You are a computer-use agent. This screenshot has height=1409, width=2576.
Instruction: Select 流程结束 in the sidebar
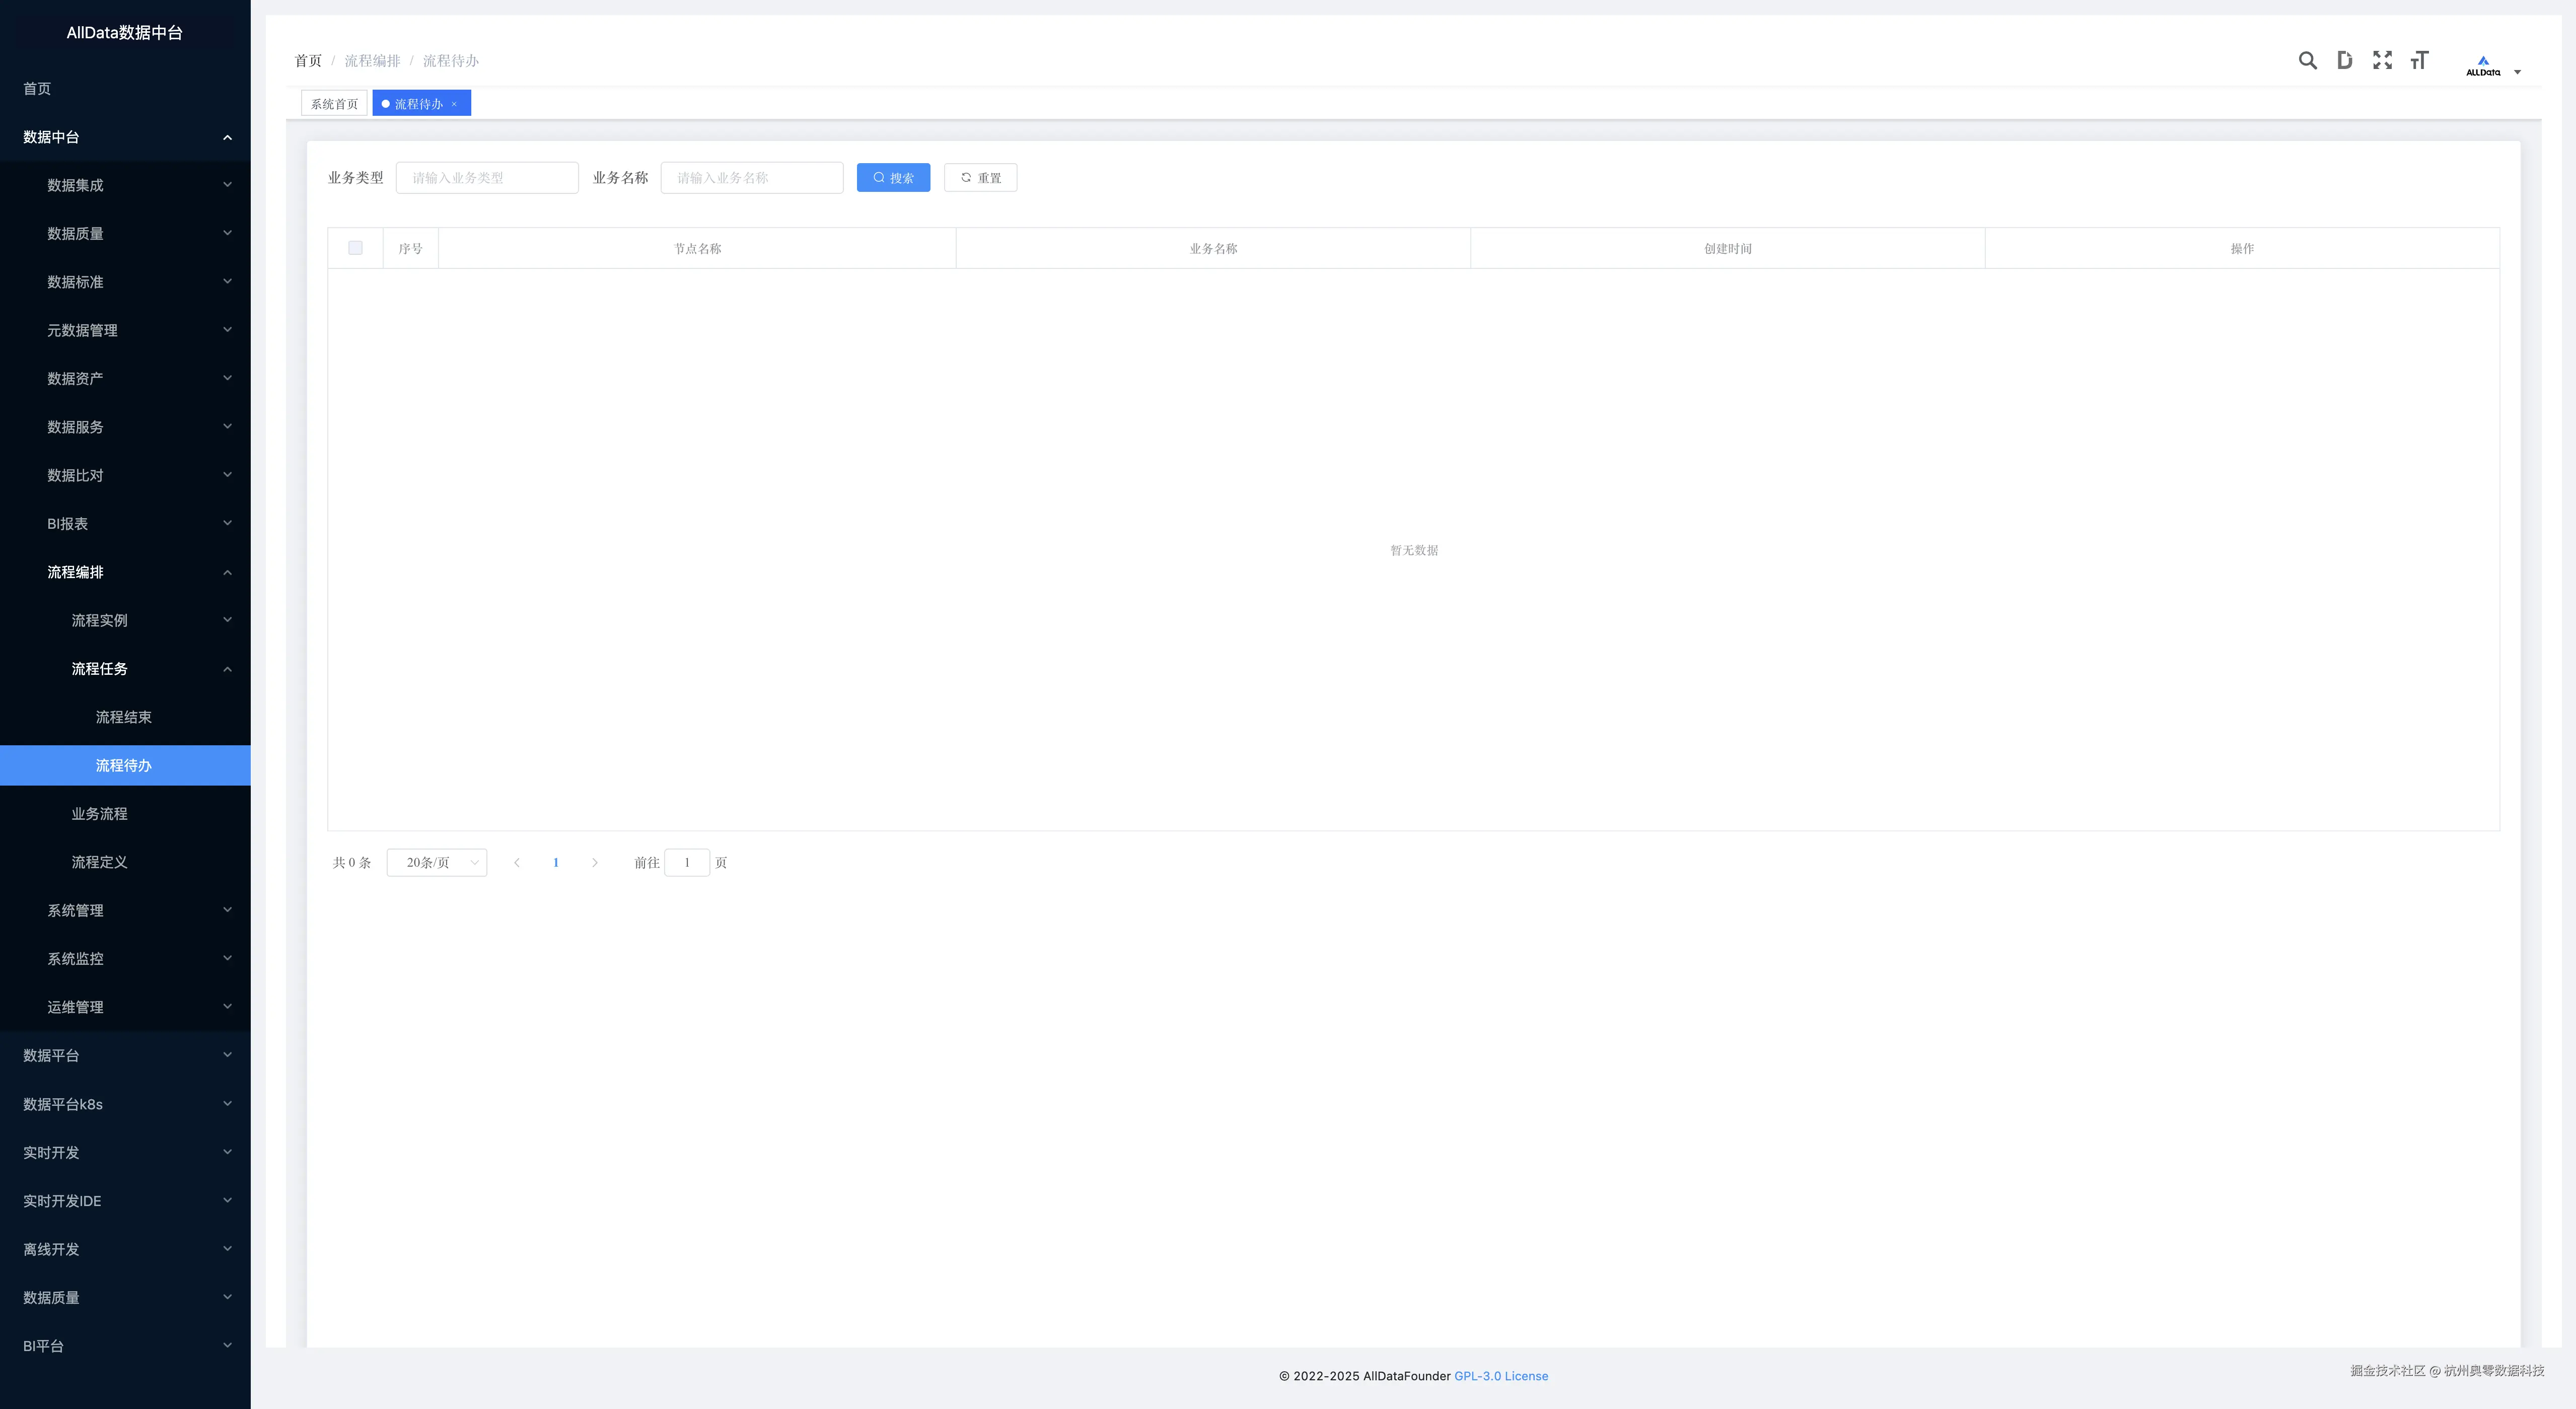[x=124, y=717]
